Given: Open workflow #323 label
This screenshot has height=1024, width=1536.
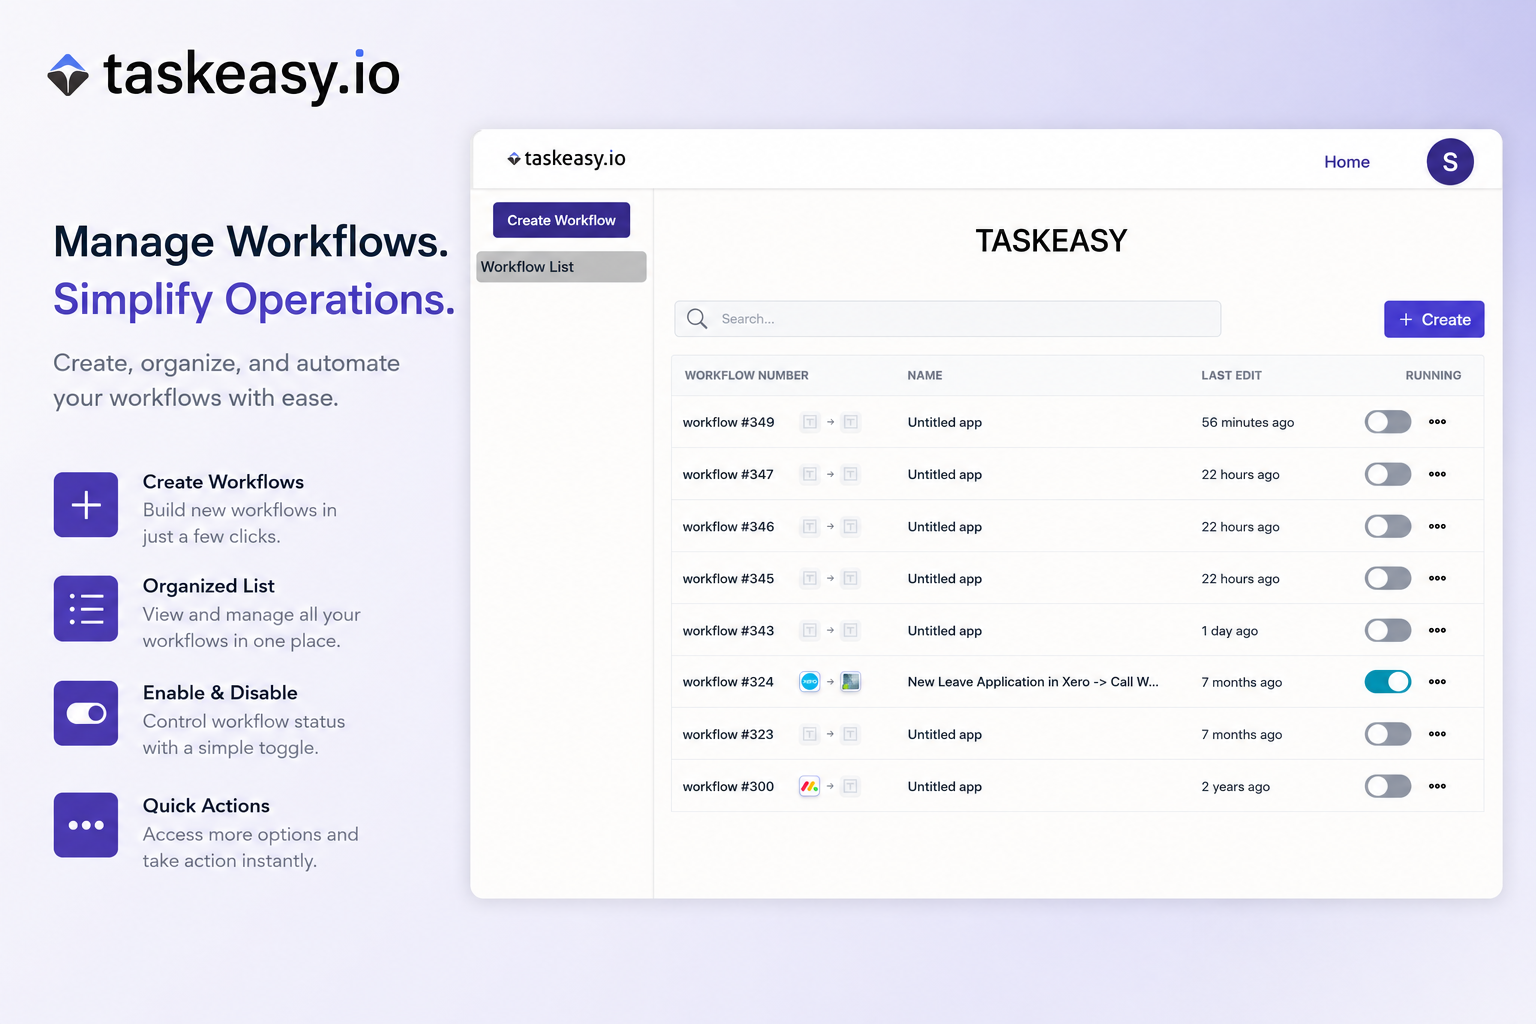Looking at the screenshot, I should [728, 734].
